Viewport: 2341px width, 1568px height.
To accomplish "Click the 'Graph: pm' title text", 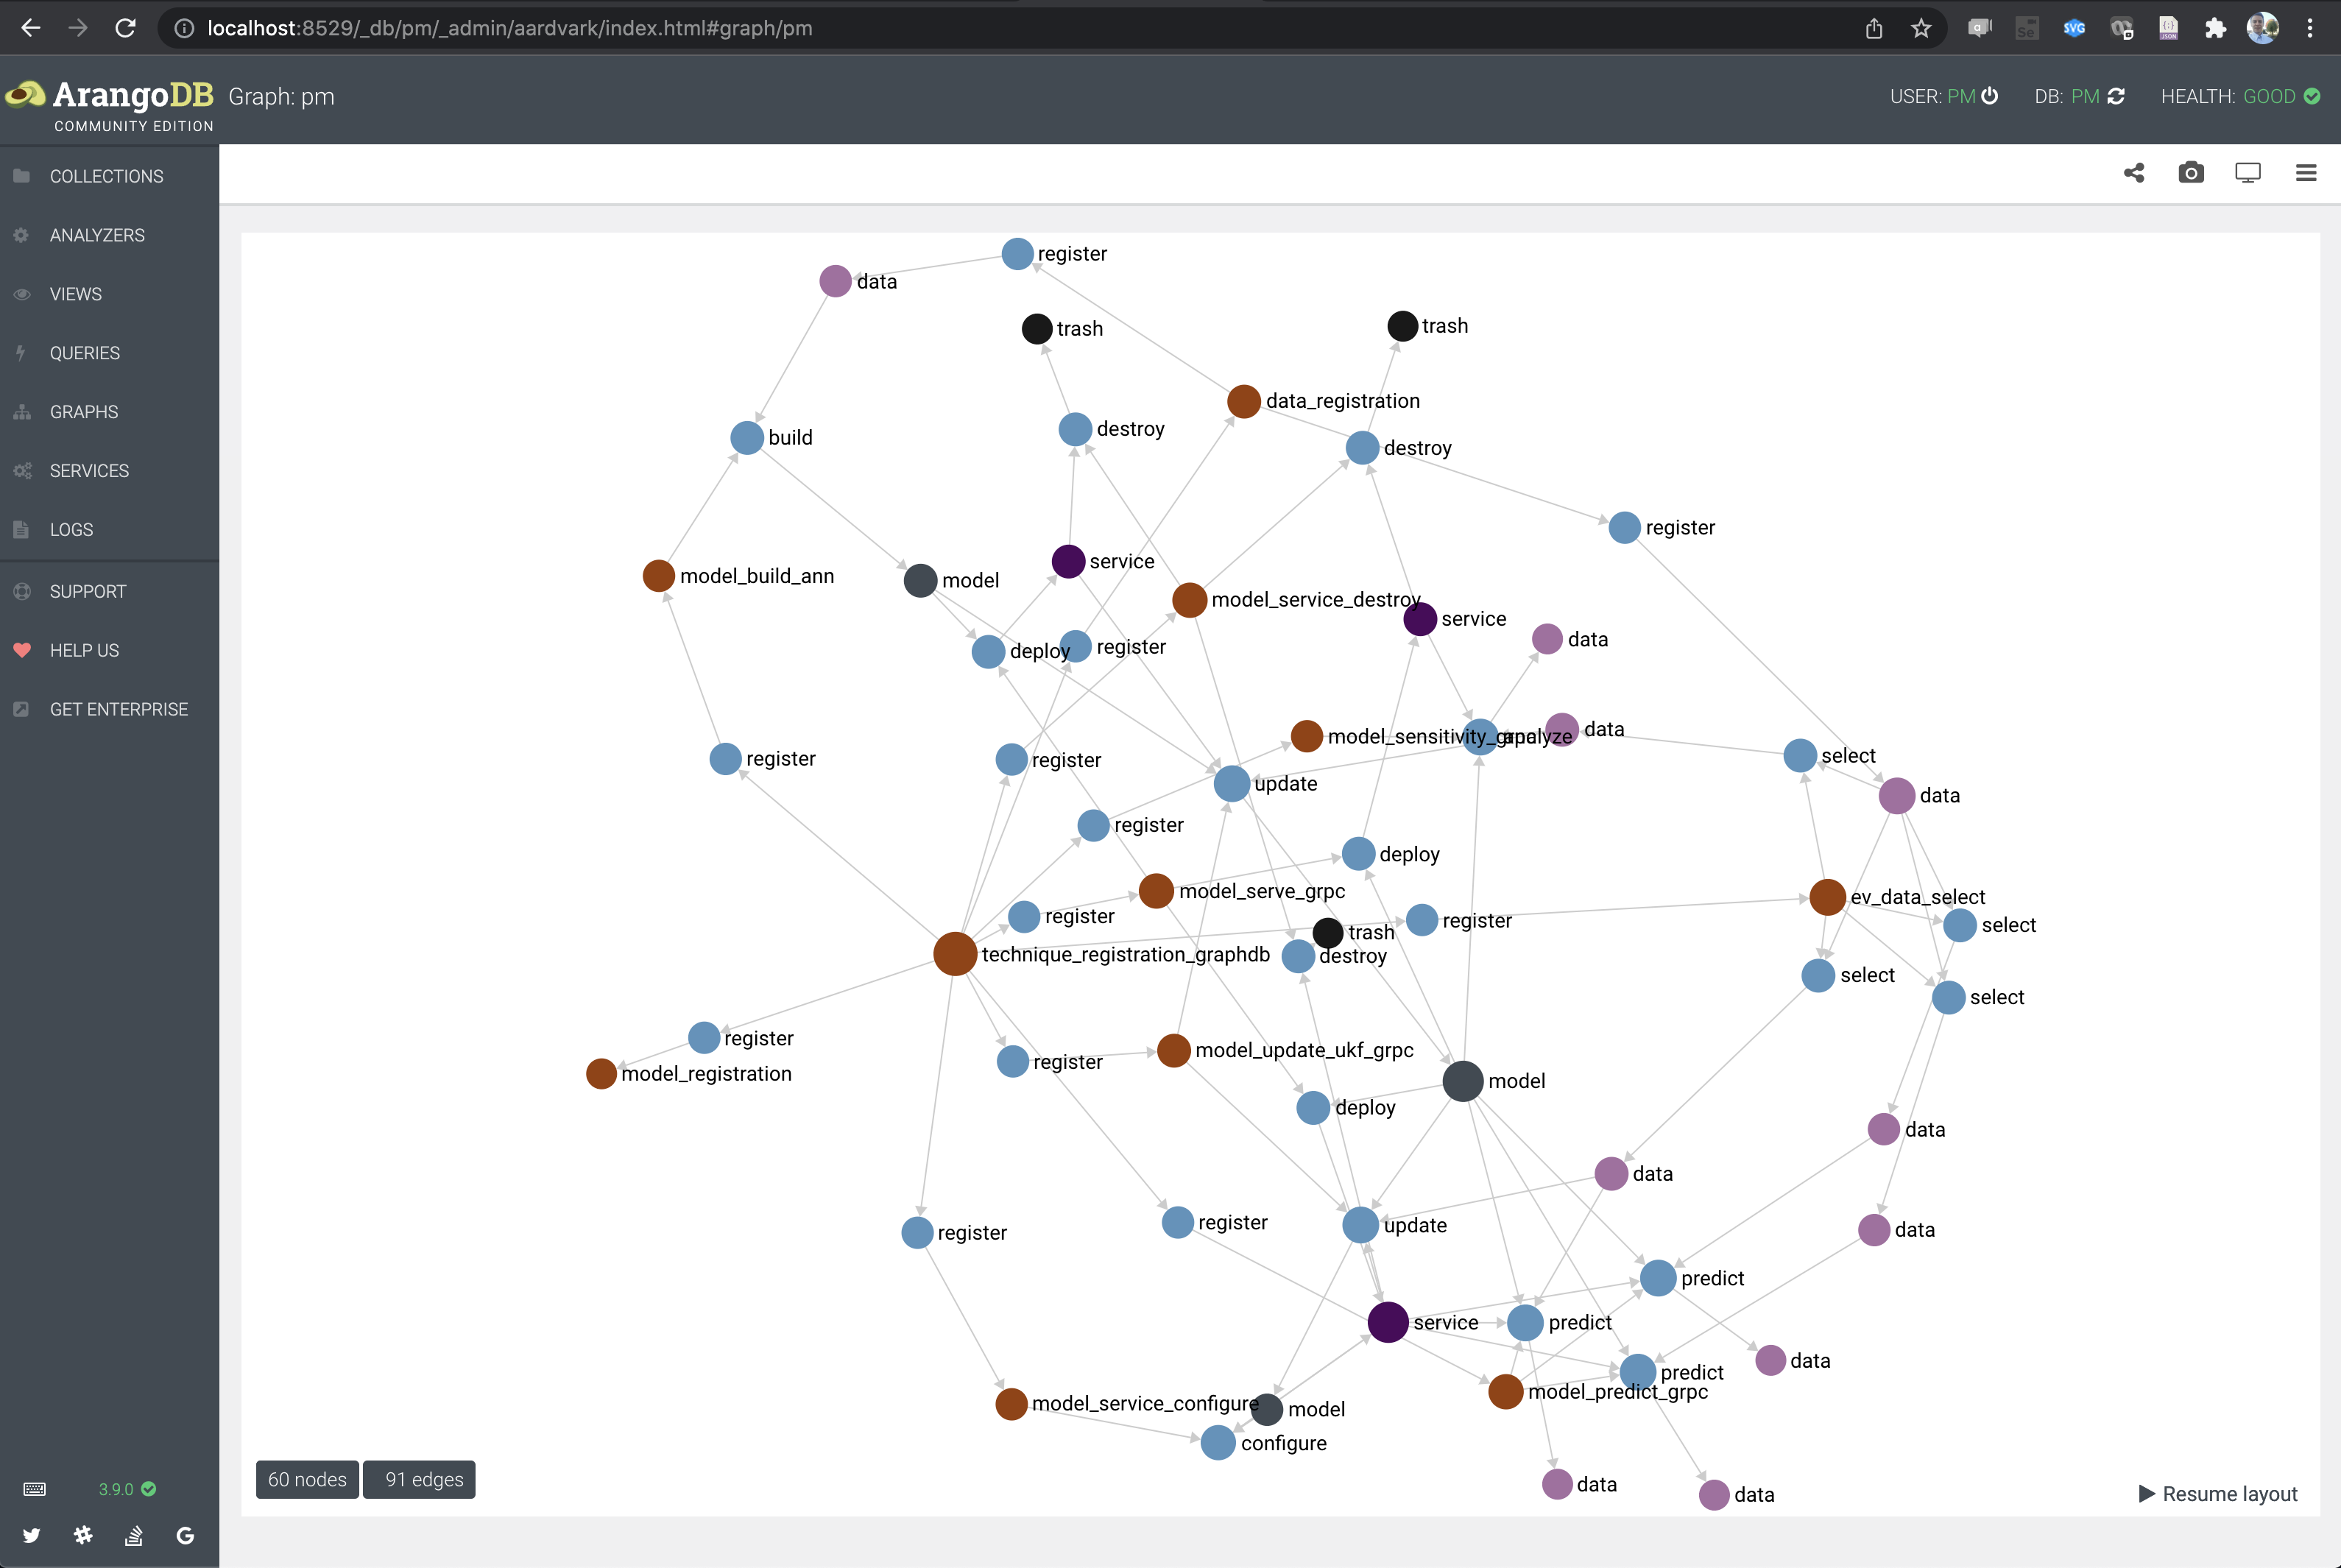I will point(281,96).
